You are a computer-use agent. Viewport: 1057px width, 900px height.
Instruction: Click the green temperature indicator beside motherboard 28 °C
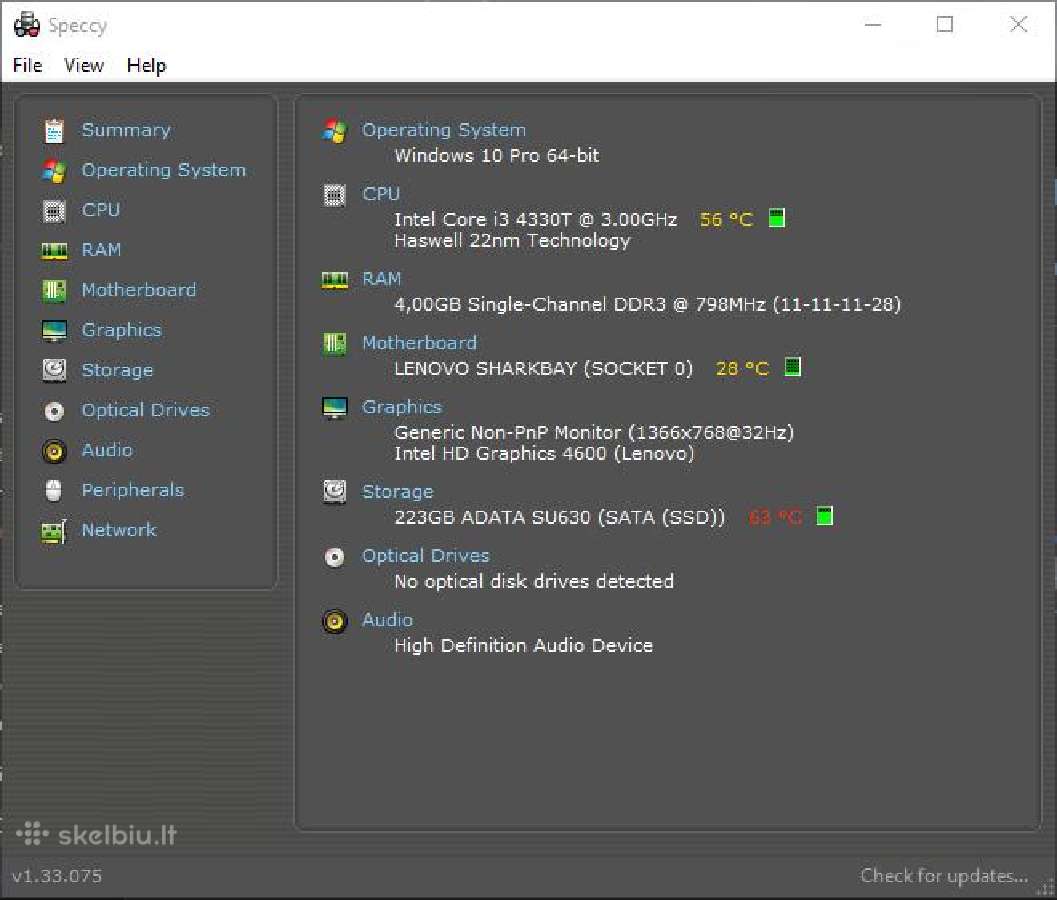[793, 367]
